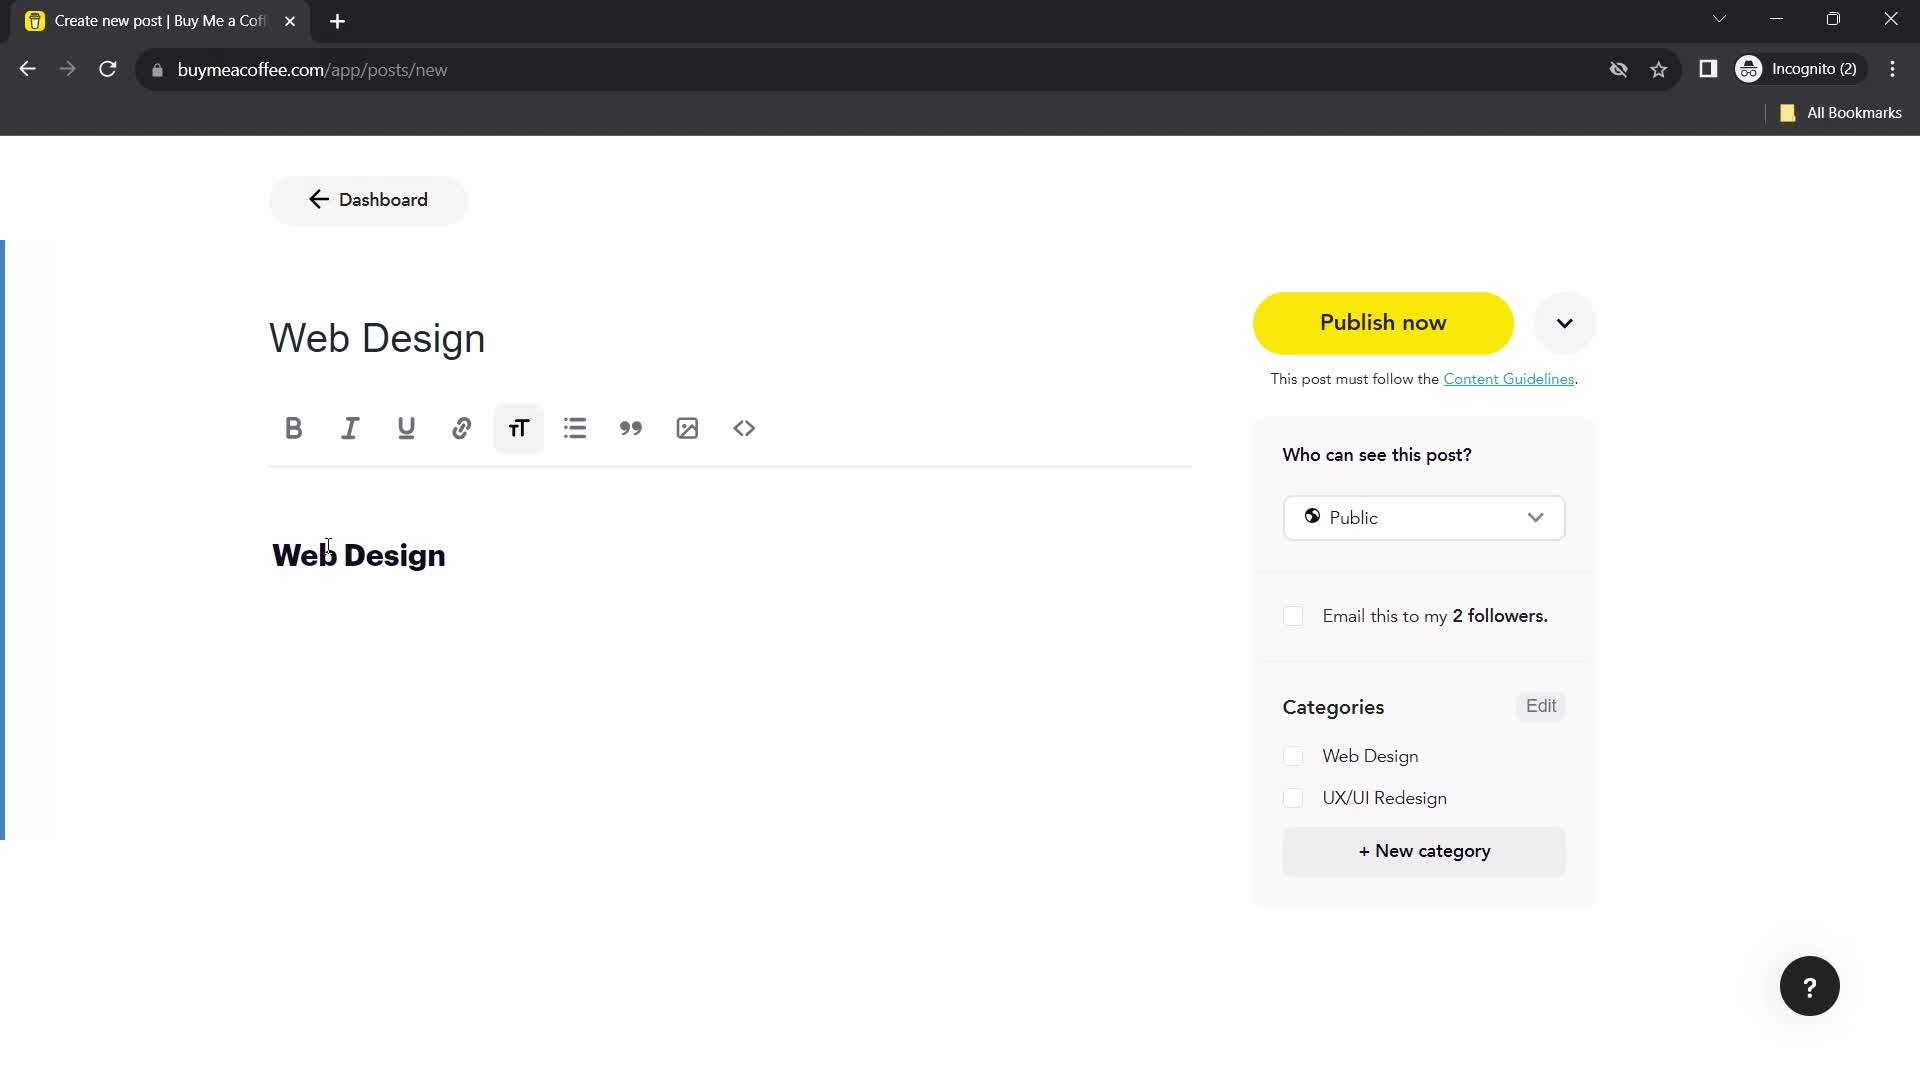Click the Web Design heading in the body
This screenshot has height=1080, width=1920.
coord(359,556)
